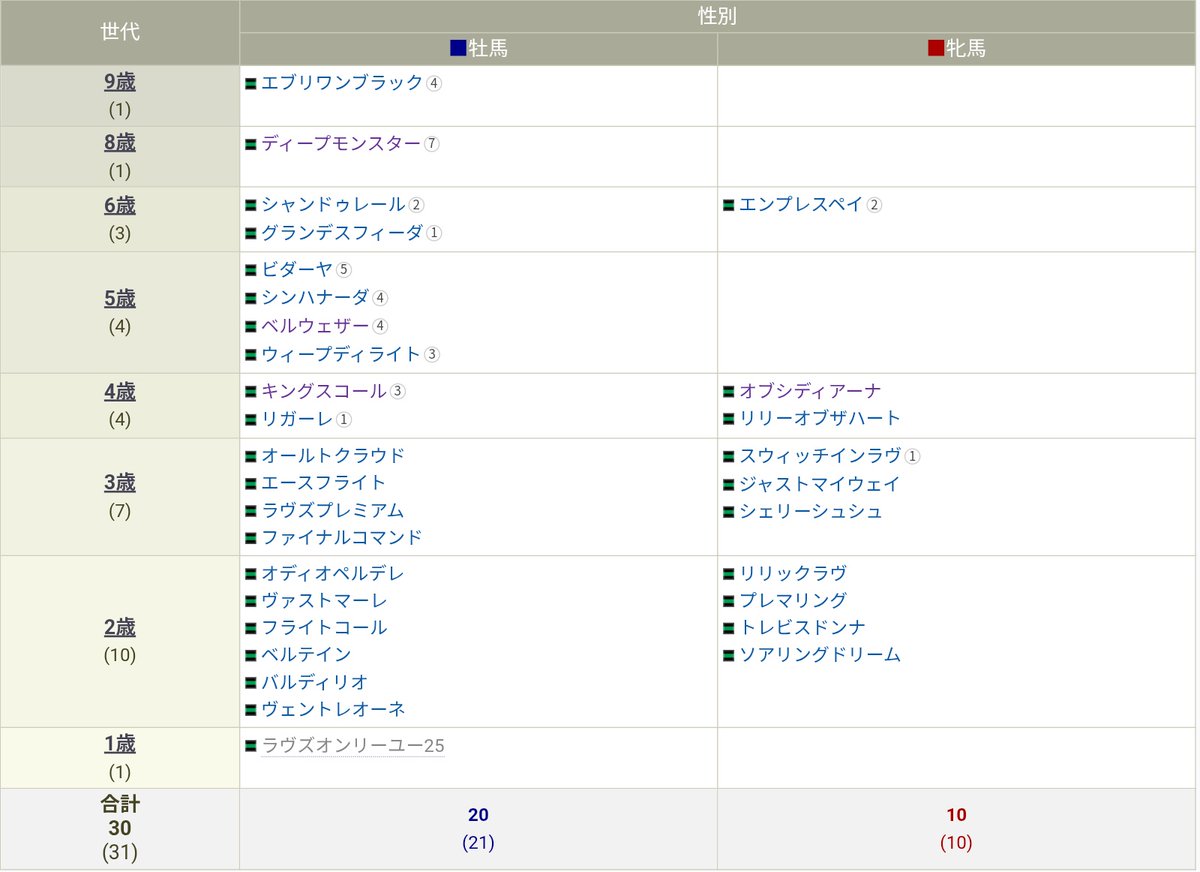Click the icon beside ディープモンスター
The image size is (1200, 872).
coord(251,144)
